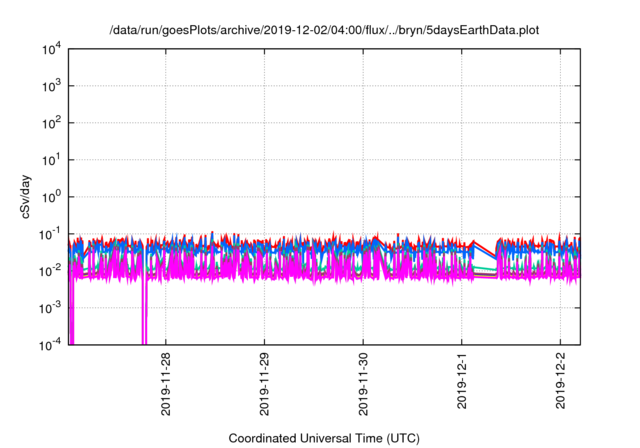
Task: Click the Coordinated Universal Time (UTC) axis label
Action: (324, 438)
